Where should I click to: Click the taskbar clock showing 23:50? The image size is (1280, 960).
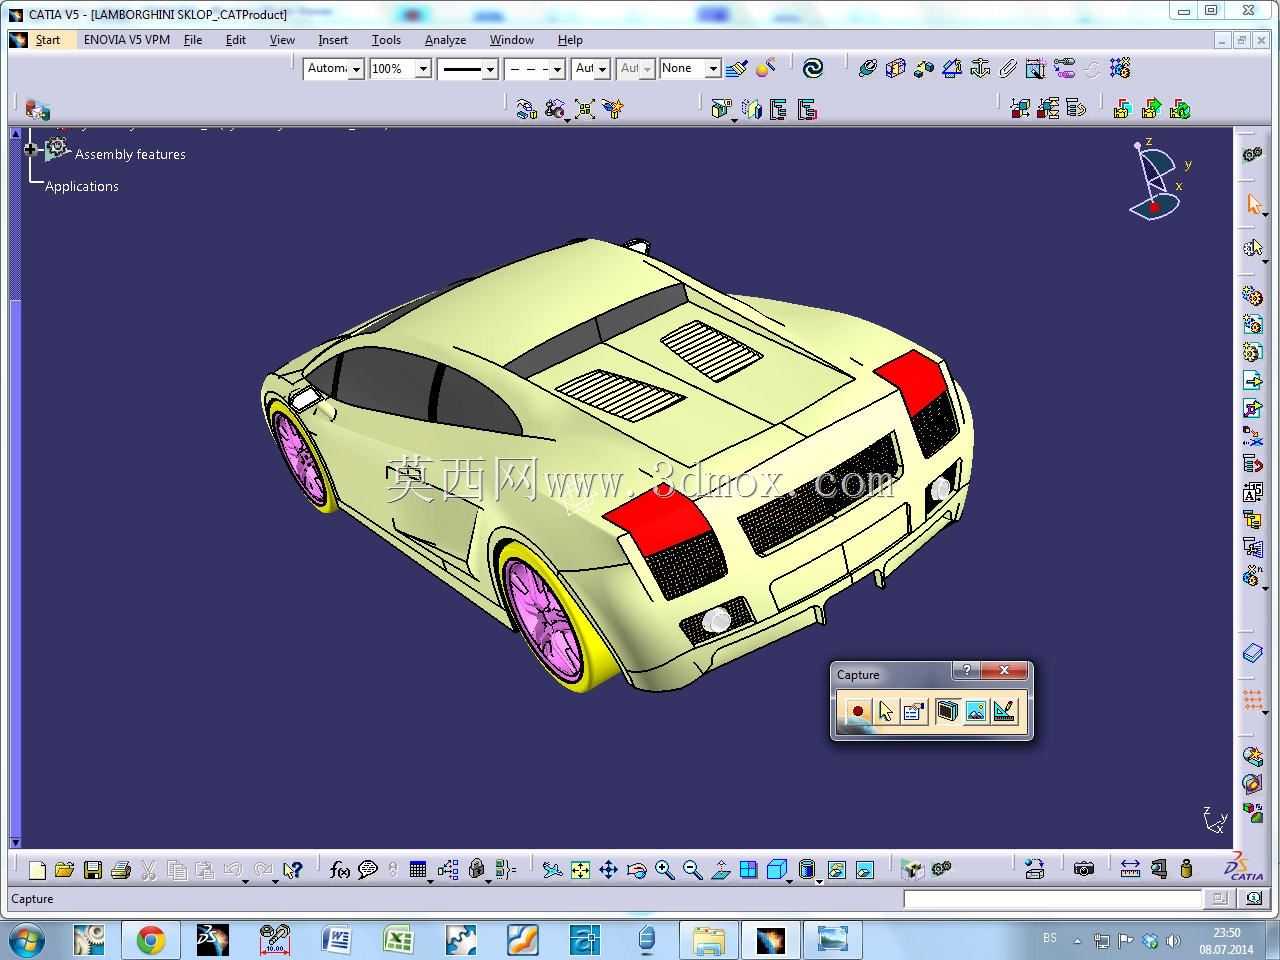(1226, 941)
